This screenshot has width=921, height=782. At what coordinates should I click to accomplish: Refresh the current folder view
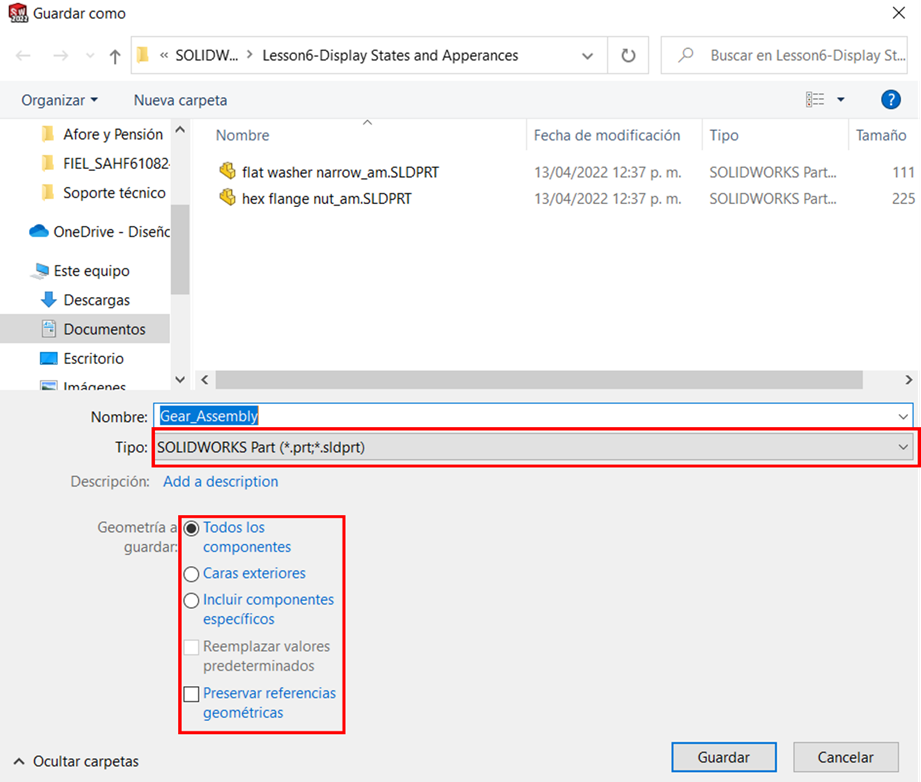click(628, 55)
